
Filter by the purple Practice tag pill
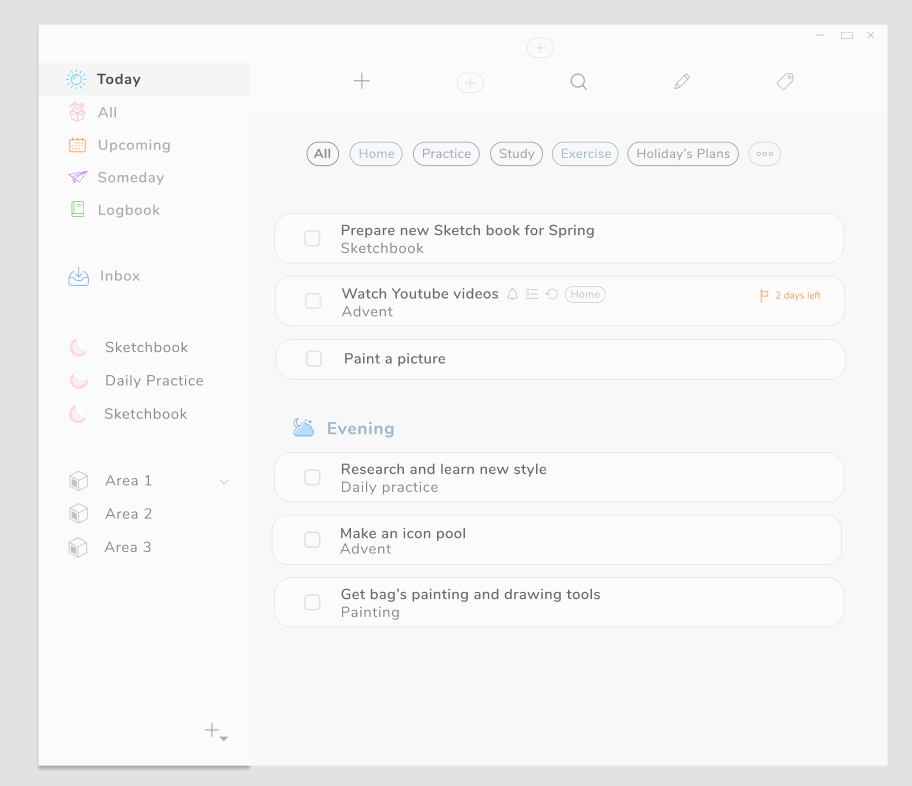pos(445,153)
